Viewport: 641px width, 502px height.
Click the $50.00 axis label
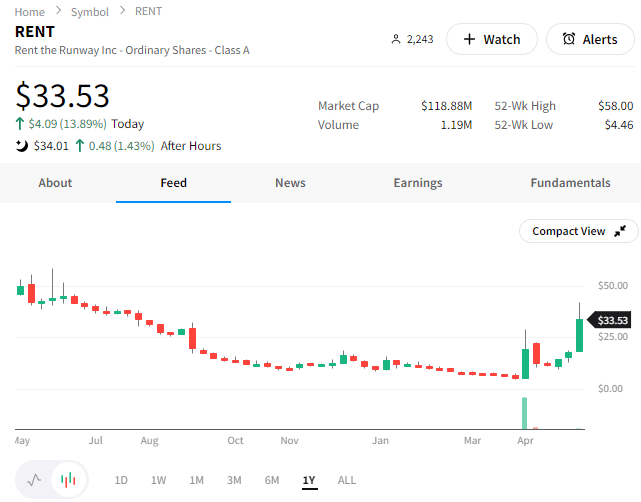pos(612,285)
